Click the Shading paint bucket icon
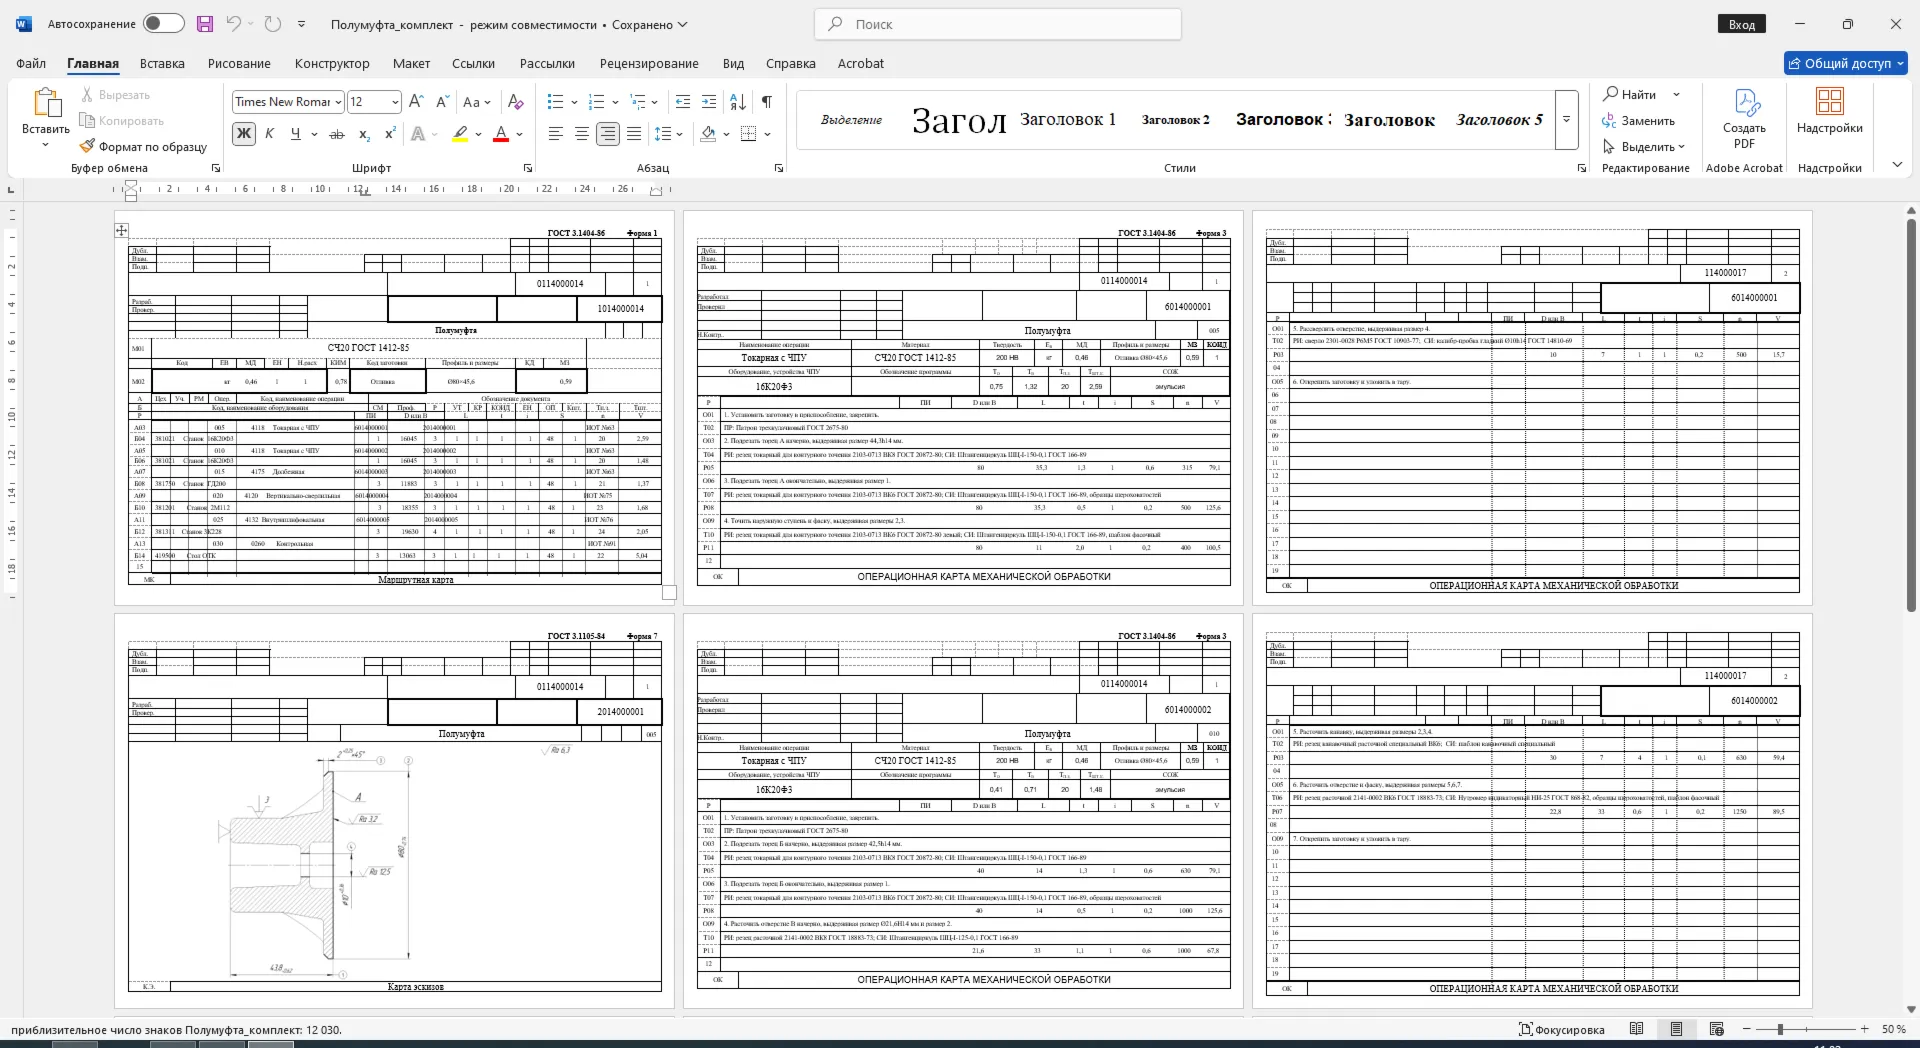The image size is (1920, 1048). coord(708,134)
